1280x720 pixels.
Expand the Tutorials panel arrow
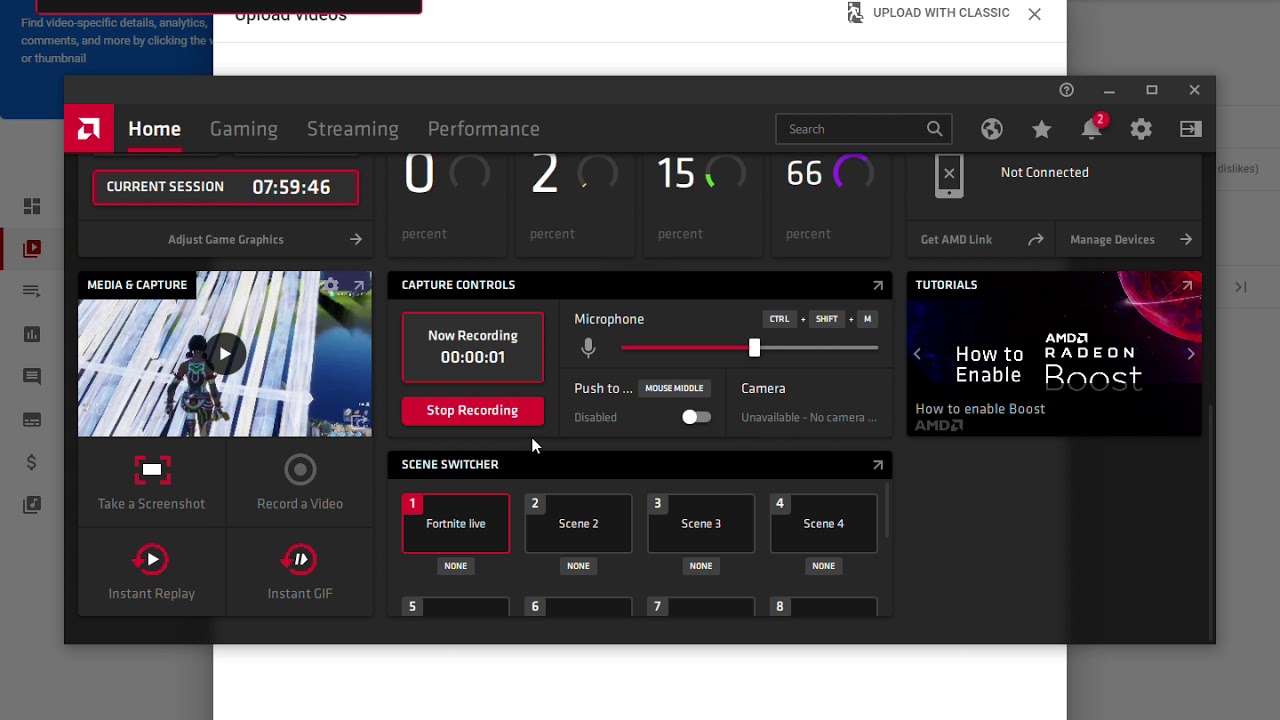tap(1187, 286)
